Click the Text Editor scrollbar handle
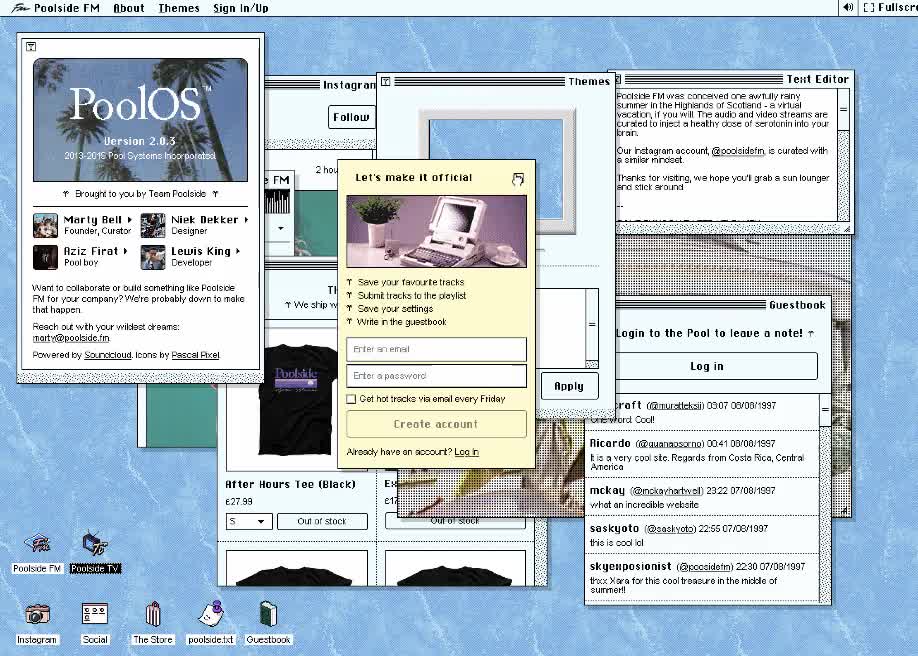The height and width of the screenshot is (656, 918). (x=844, y=109)
